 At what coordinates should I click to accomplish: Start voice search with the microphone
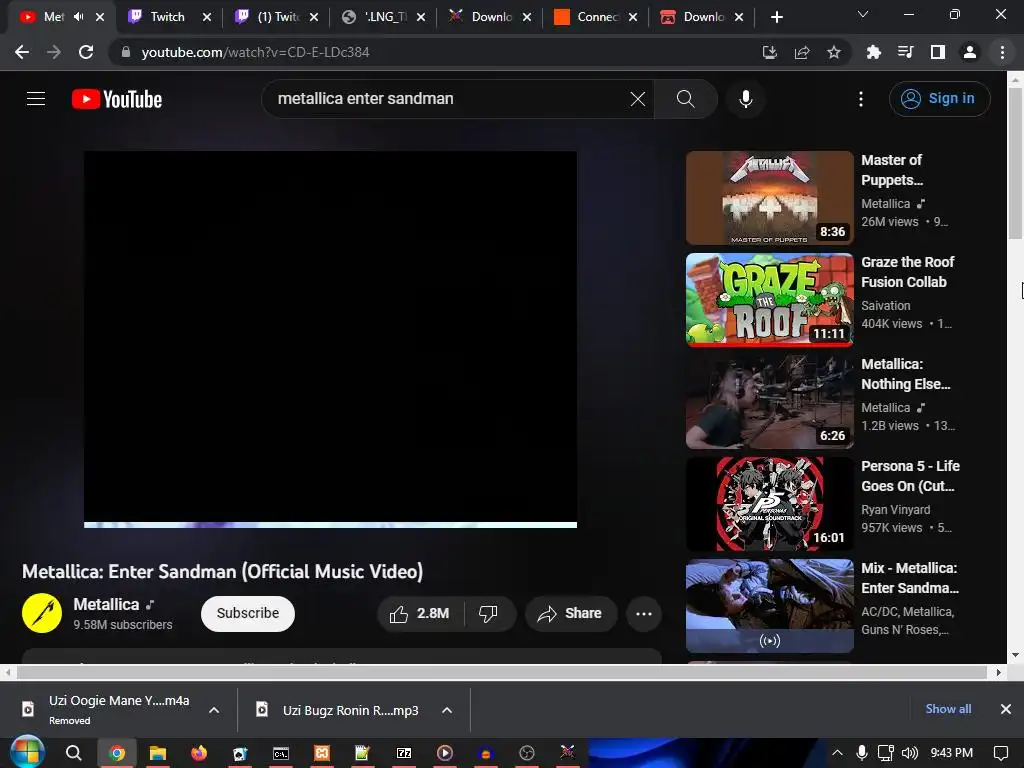[746, 99]
